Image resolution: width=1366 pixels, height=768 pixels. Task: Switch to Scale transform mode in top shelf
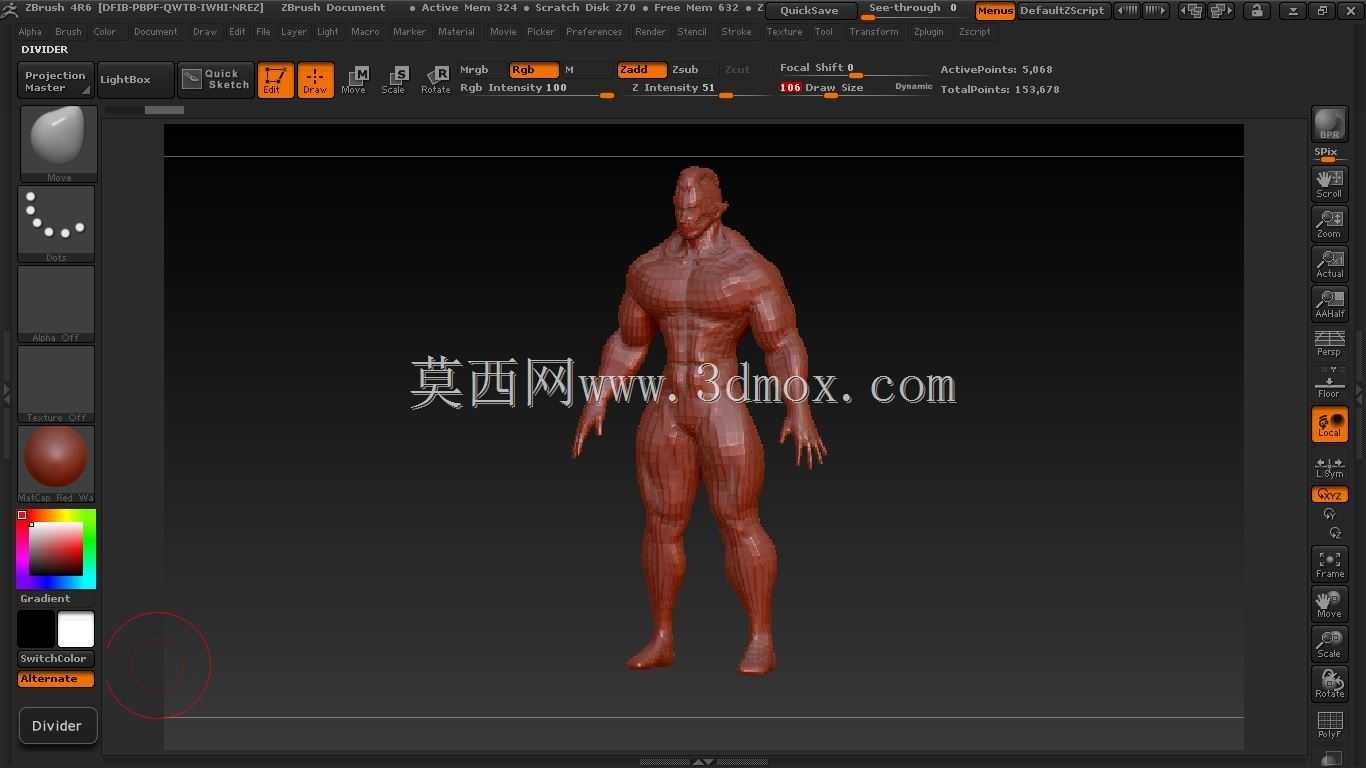[x=394, y=80]
